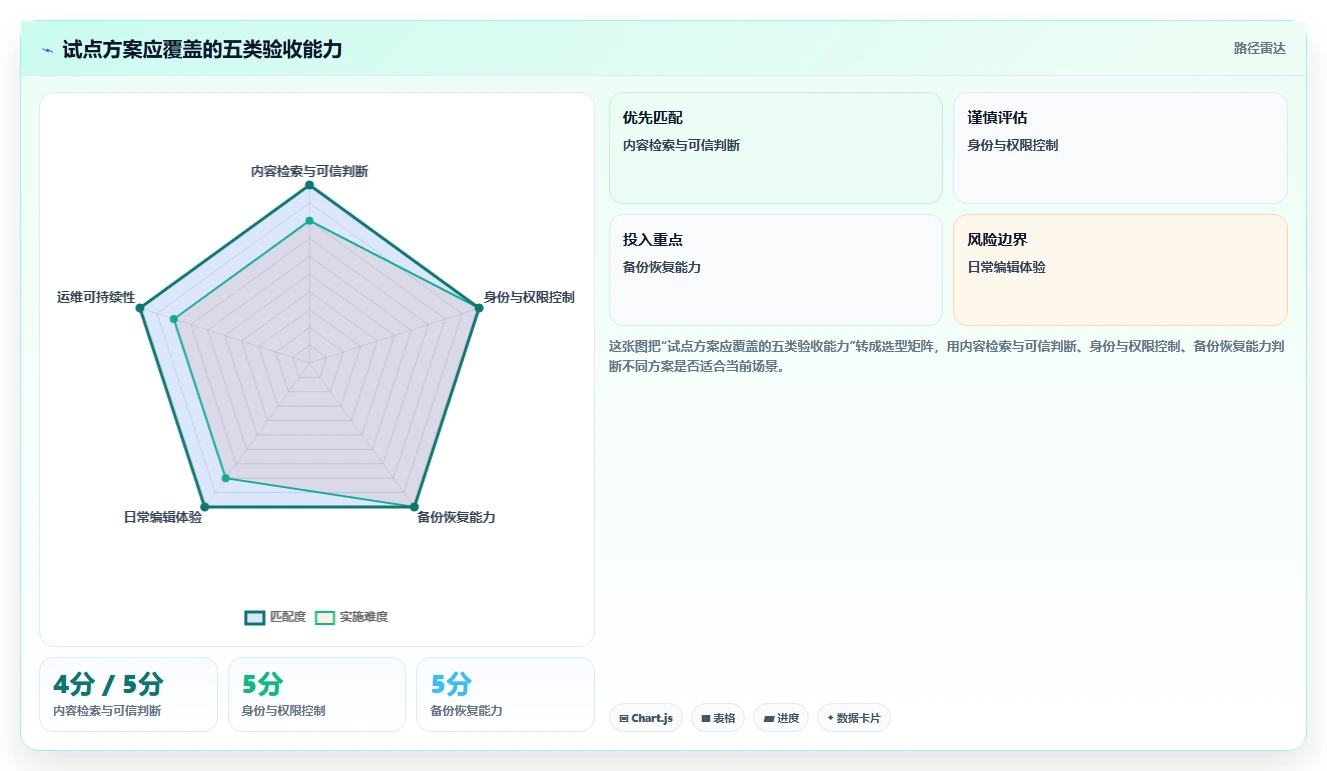Screen dimensions: 1327x771
Task: Click the lightning icon beside the title
Action: (47, 50)
